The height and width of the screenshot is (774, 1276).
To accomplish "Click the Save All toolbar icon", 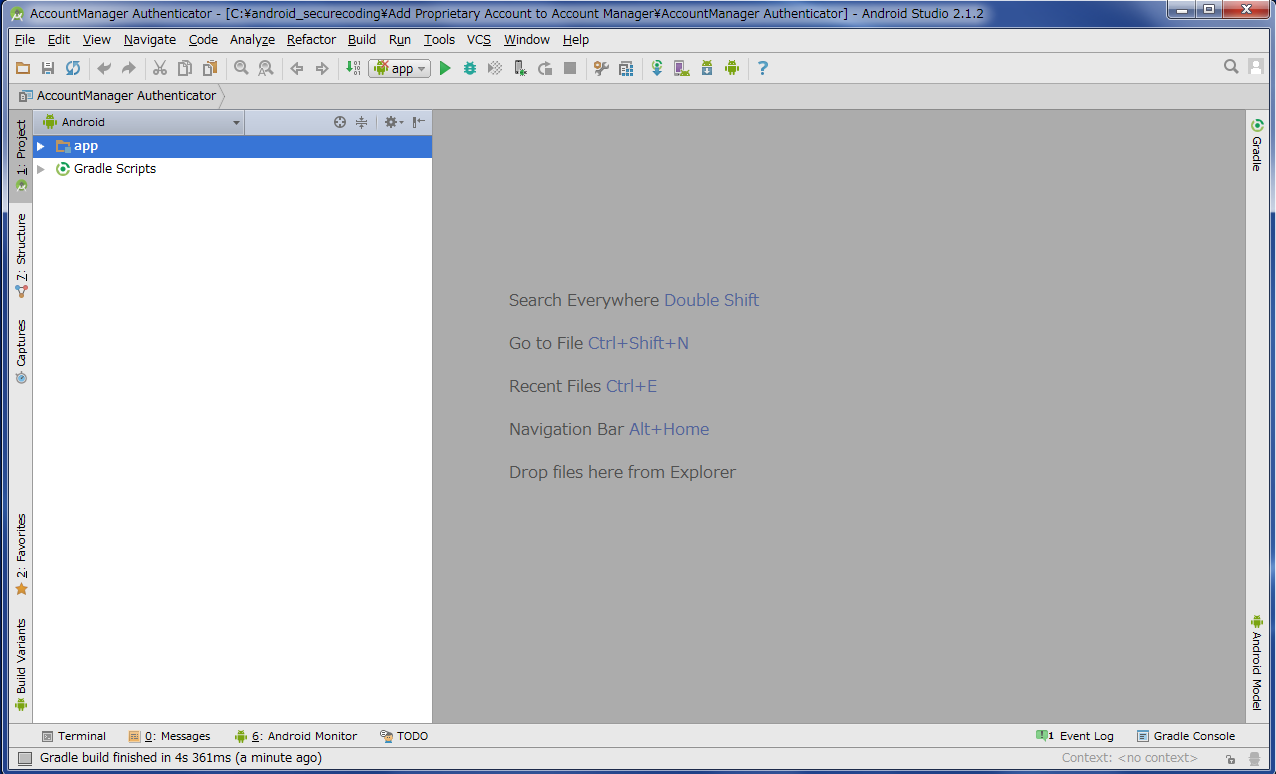I will click(48, 68).
